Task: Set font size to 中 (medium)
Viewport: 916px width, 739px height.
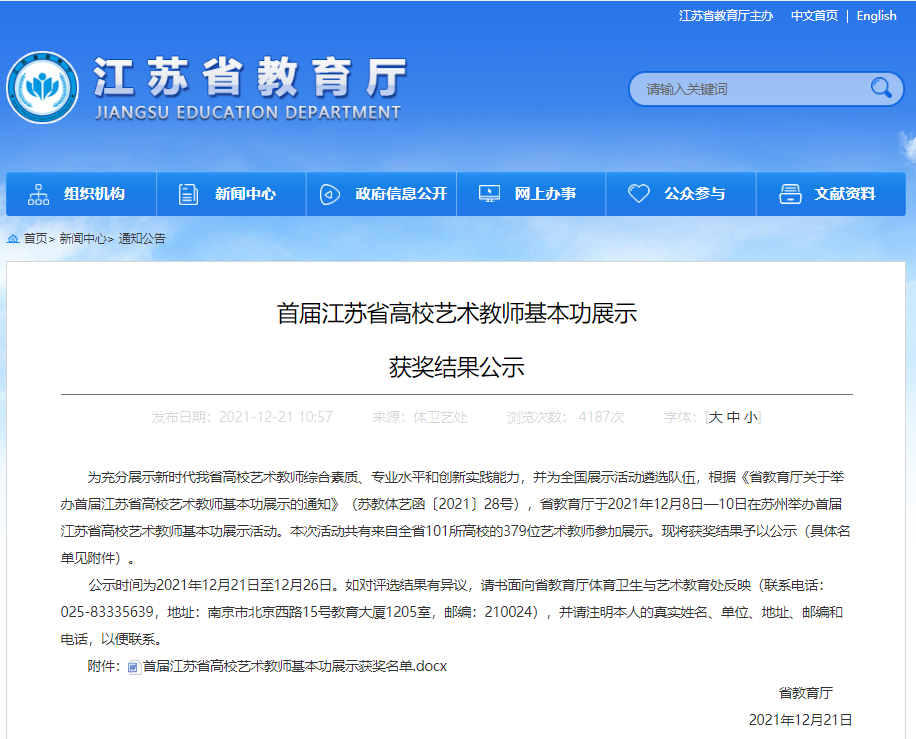Action: click(733, 417)
